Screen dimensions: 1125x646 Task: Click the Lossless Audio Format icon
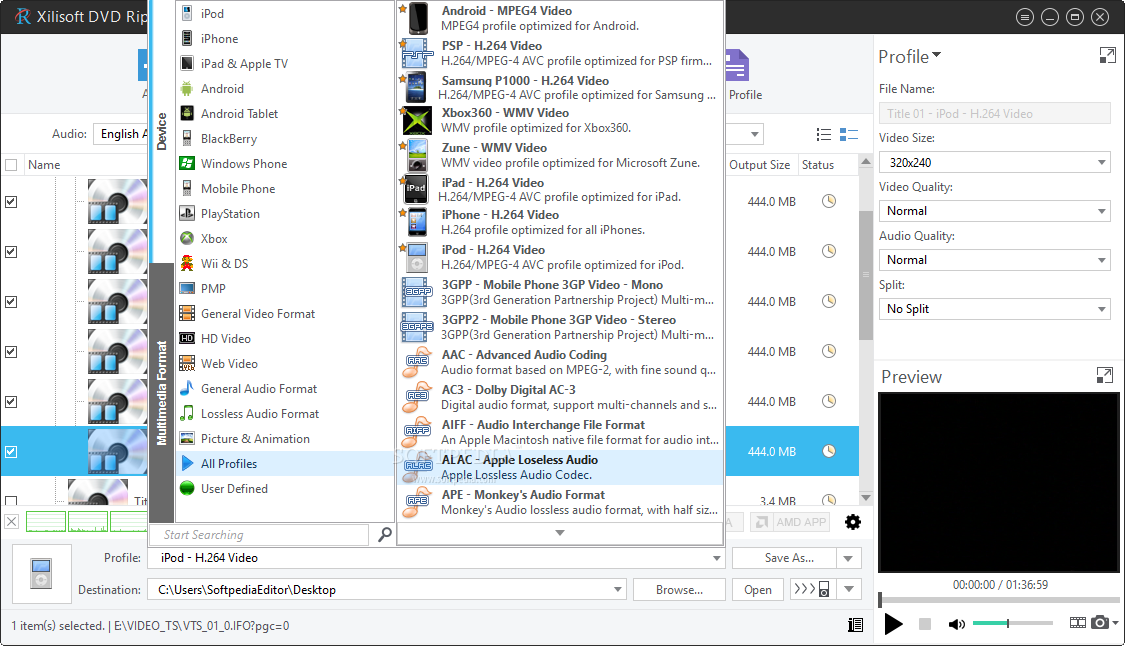click(187, 413)
